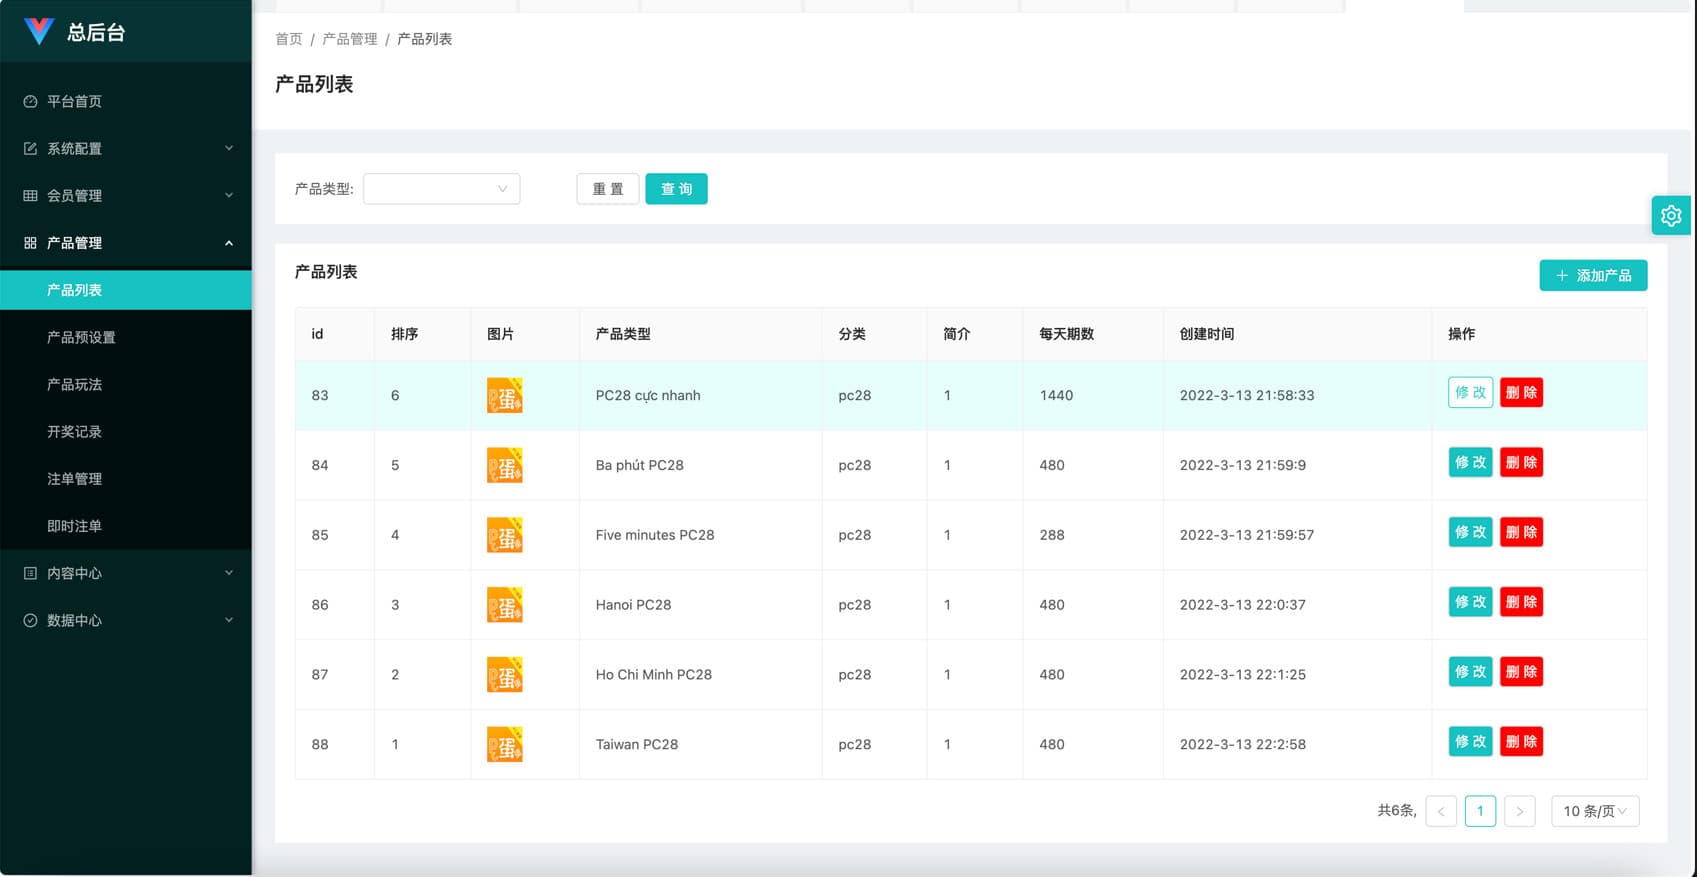
Task: Open 开奖记录 in the sidebar
Action: tap(75, 432)
